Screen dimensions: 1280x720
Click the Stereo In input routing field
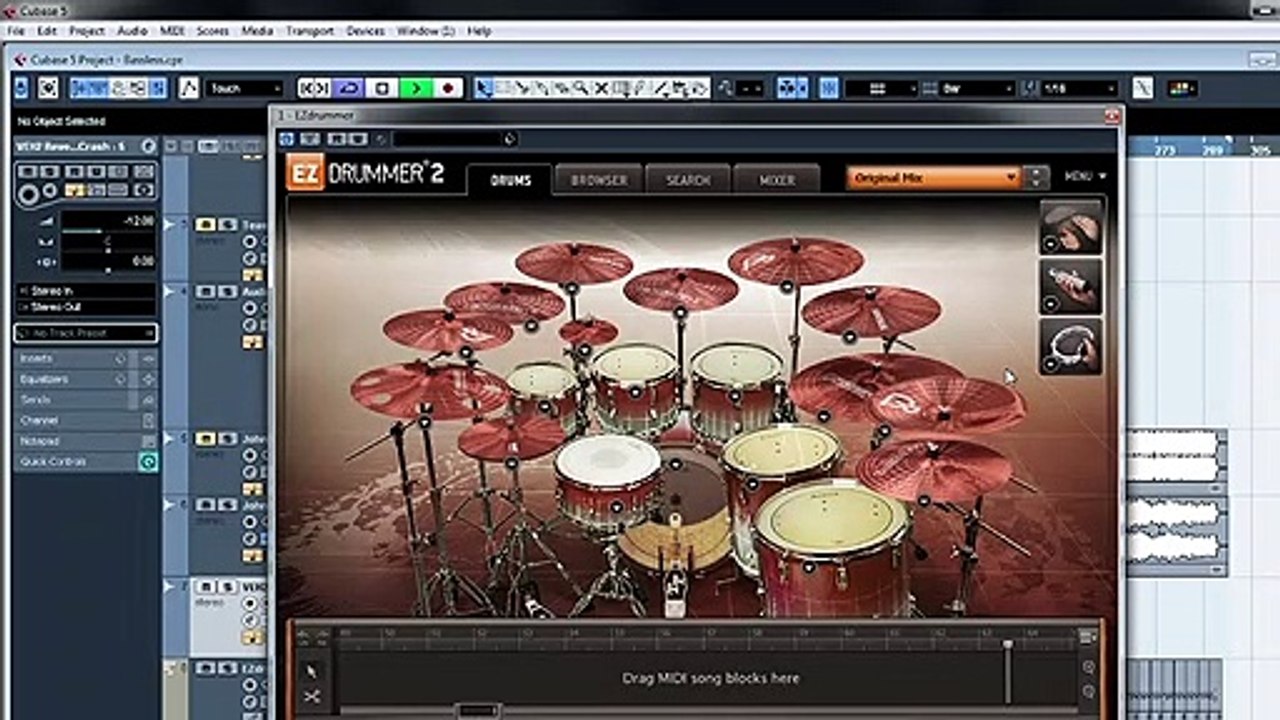point(86,291)
